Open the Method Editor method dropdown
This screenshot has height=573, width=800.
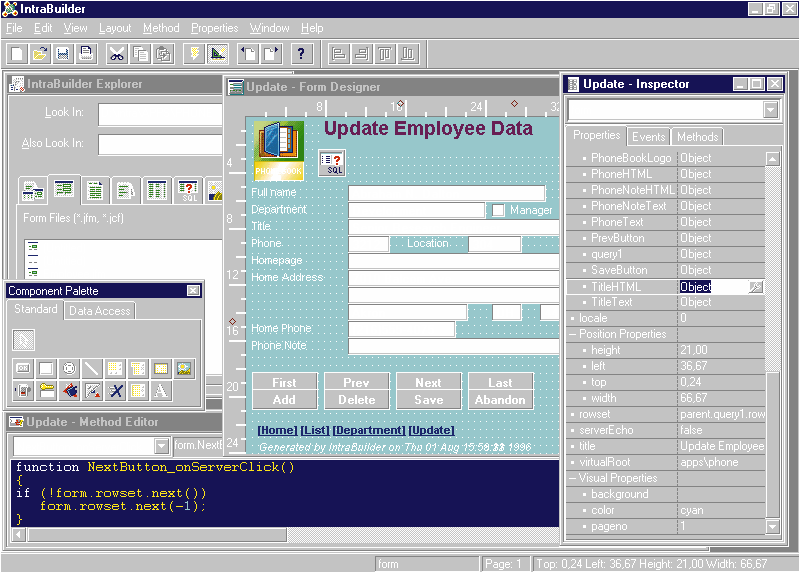161,446
